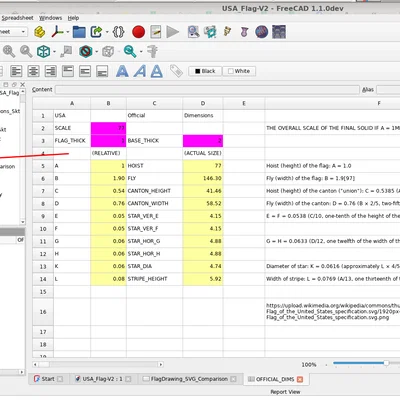Click the tree panel scroll down arrow

22,222
